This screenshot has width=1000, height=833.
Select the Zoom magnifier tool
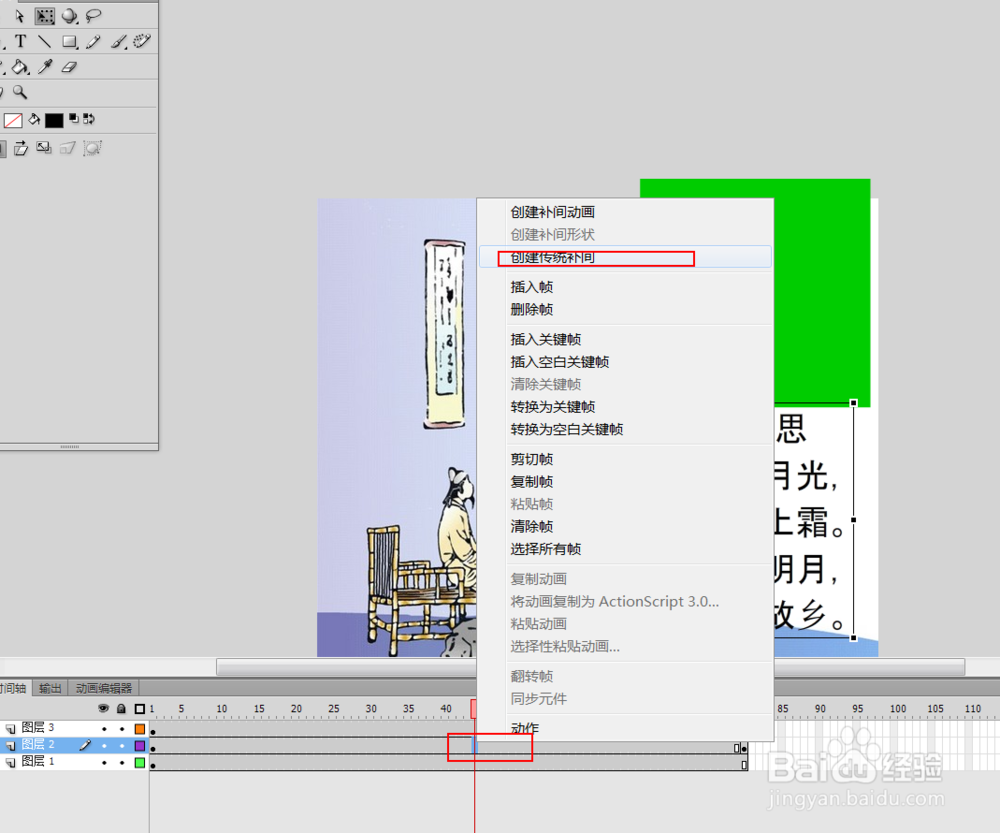pos(20,92)
